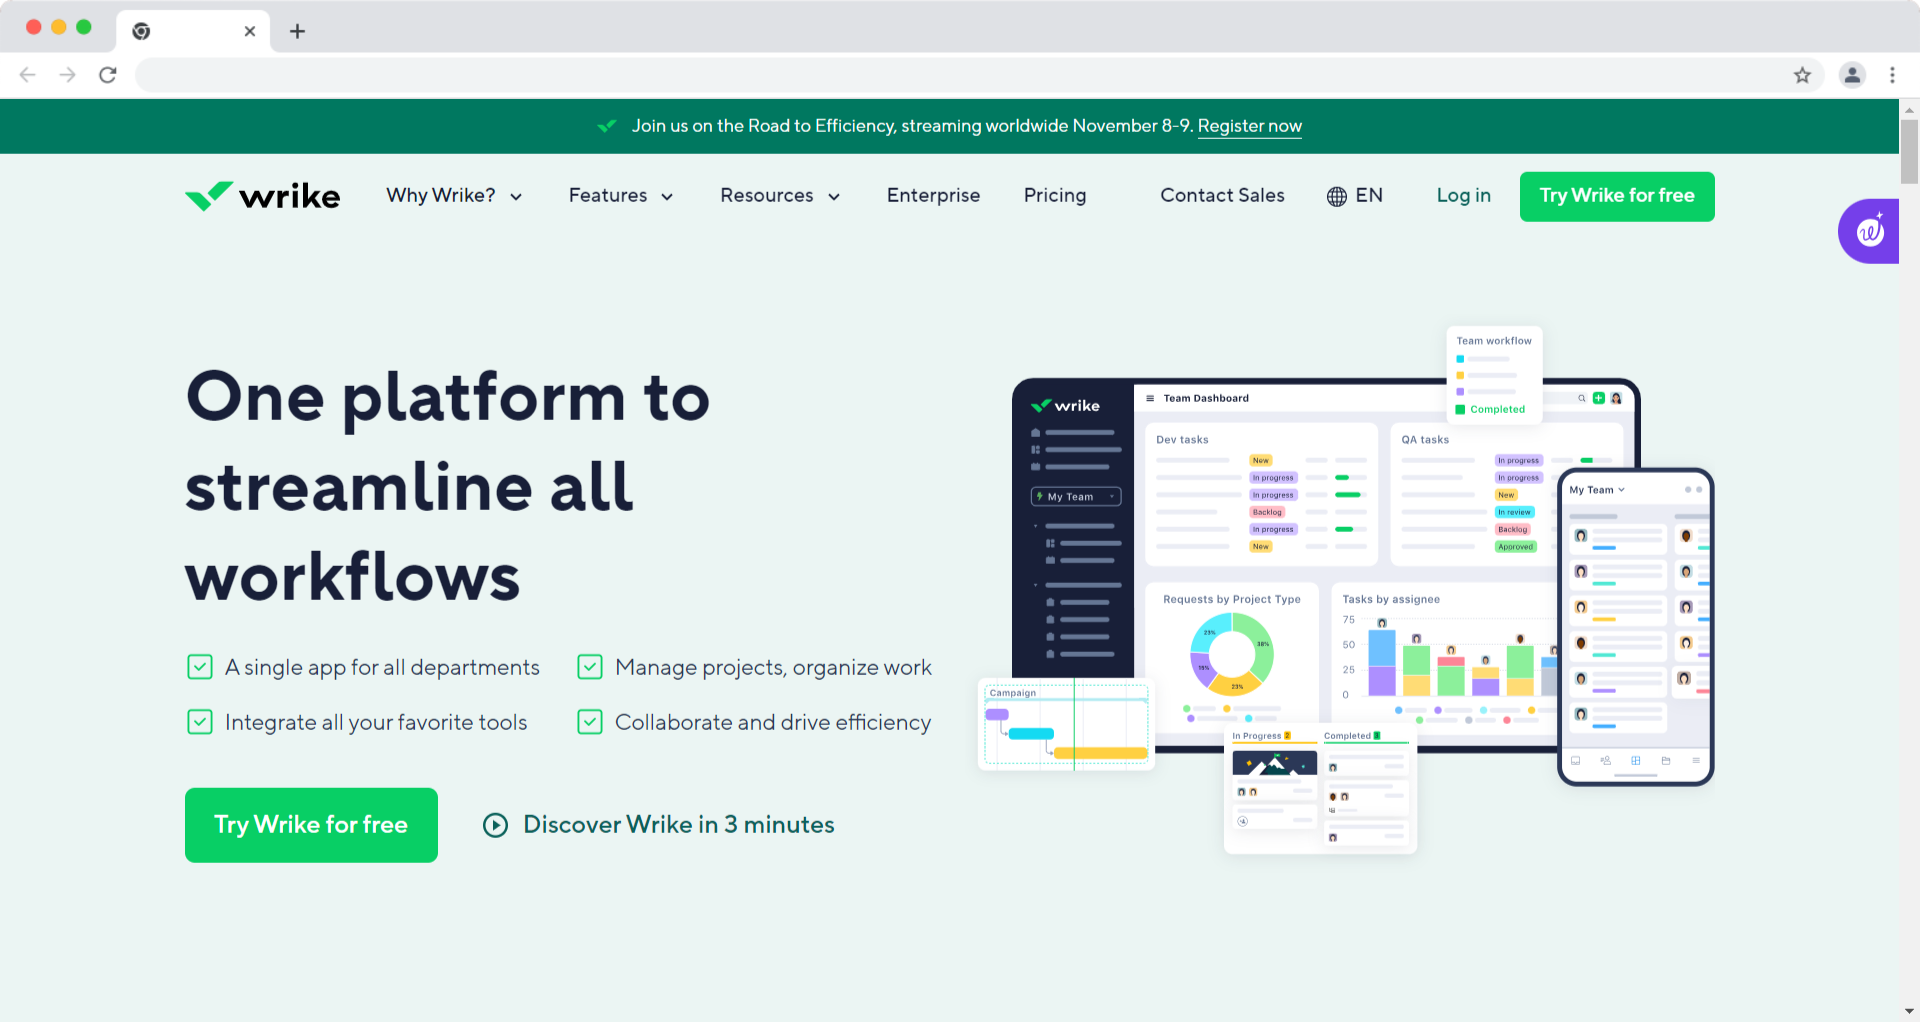
Task: Click the large Try Wrike for free hero button
Action: (311, 825)
